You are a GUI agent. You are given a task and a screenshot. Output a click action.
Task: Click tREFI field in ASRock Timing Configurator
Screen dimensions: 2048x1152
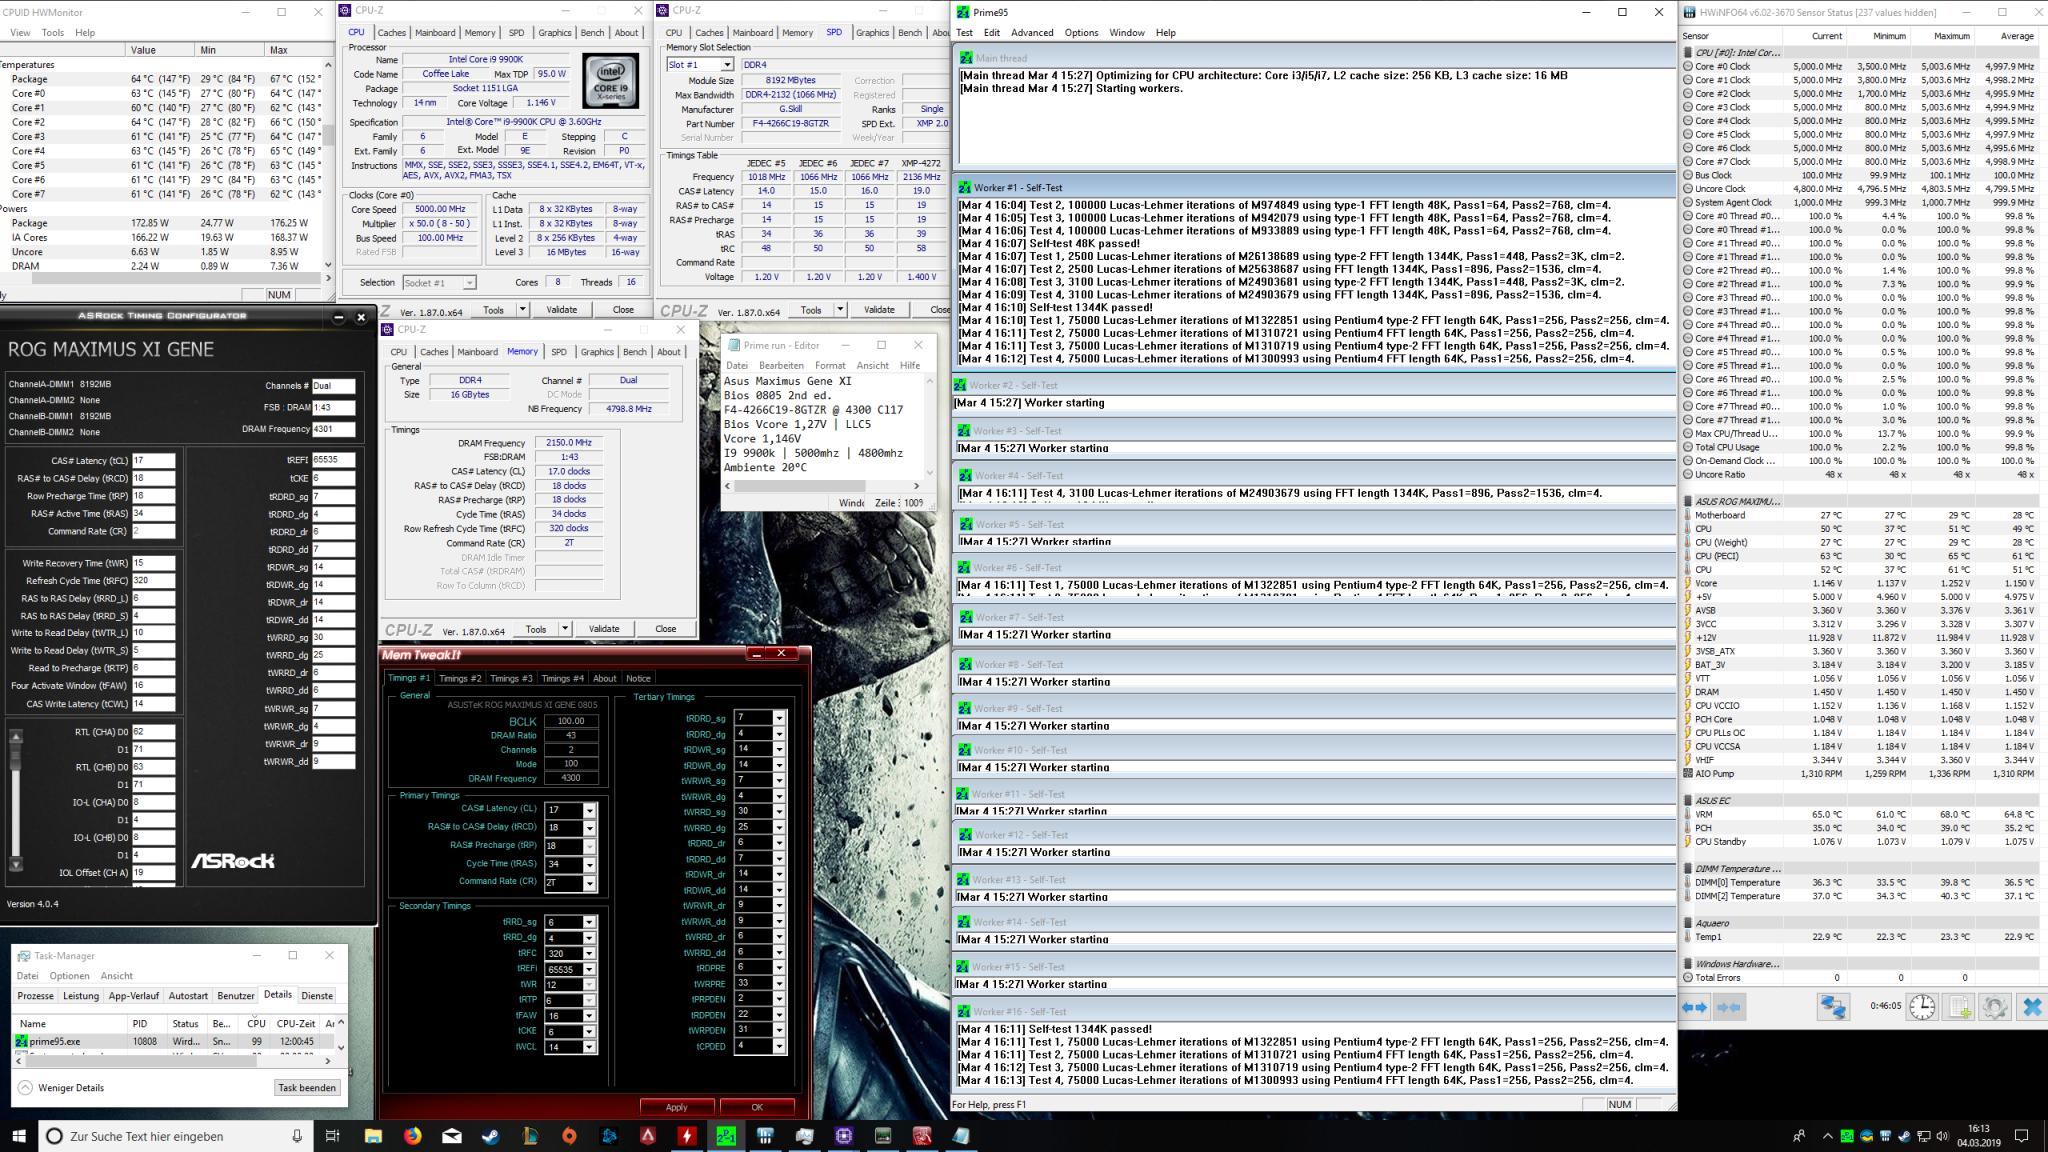(x=333, y=460)
